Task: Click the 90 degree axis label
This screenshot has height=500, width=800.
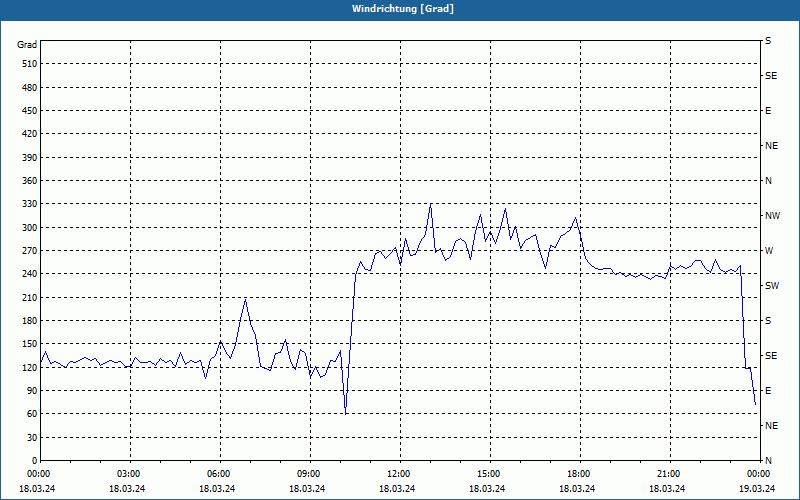Action: 33,391
